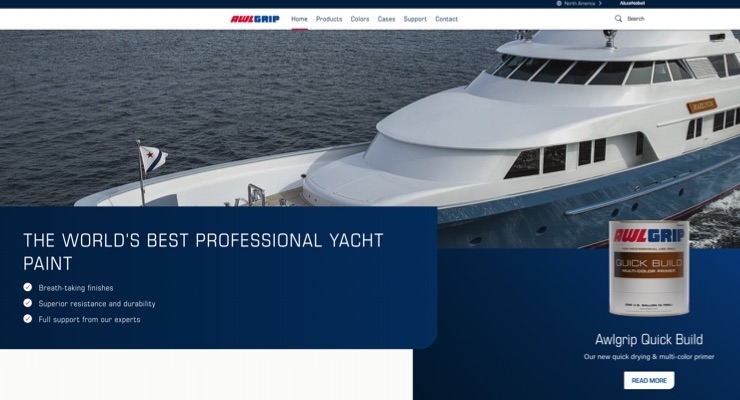
Task: Open the Colors menu item
Action: click(x=360, y=19)
